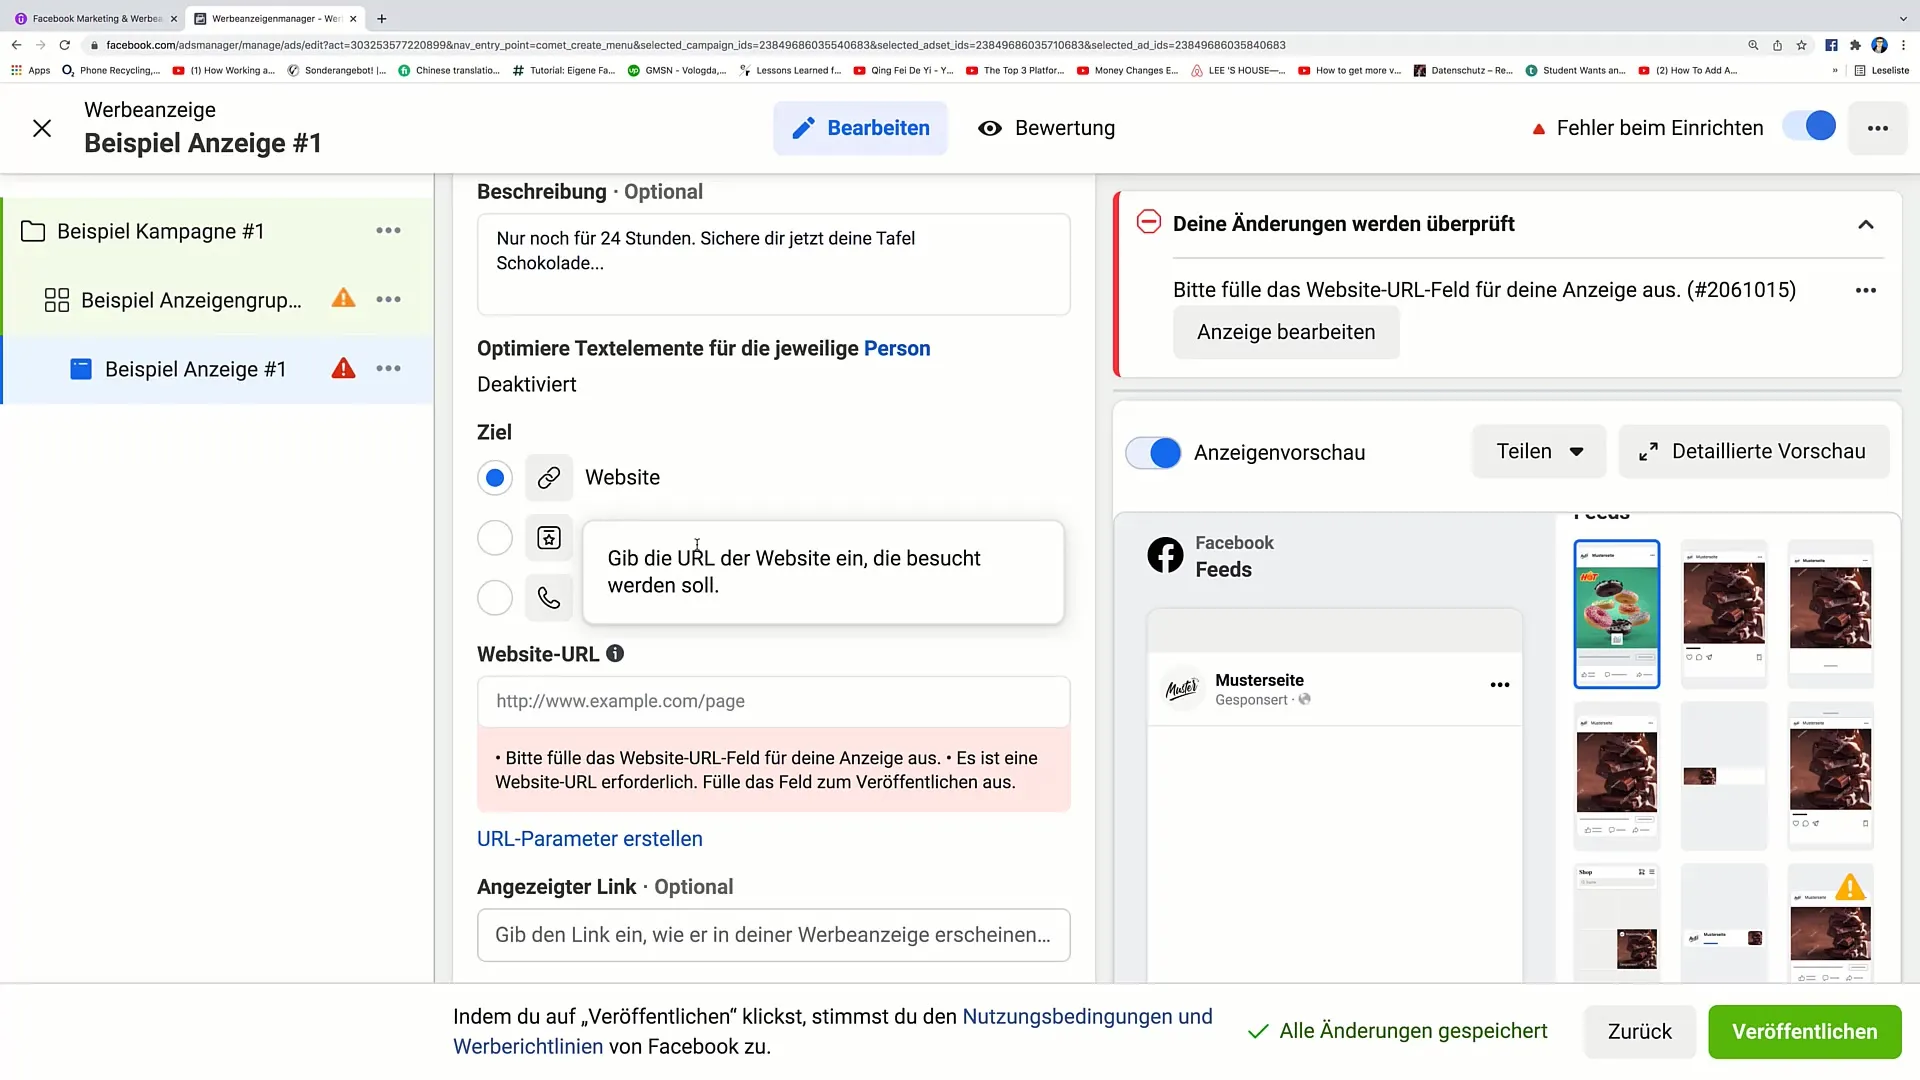Bookmark this page with the star icon
The image size is (1920, 1080).
[1801, 45]
